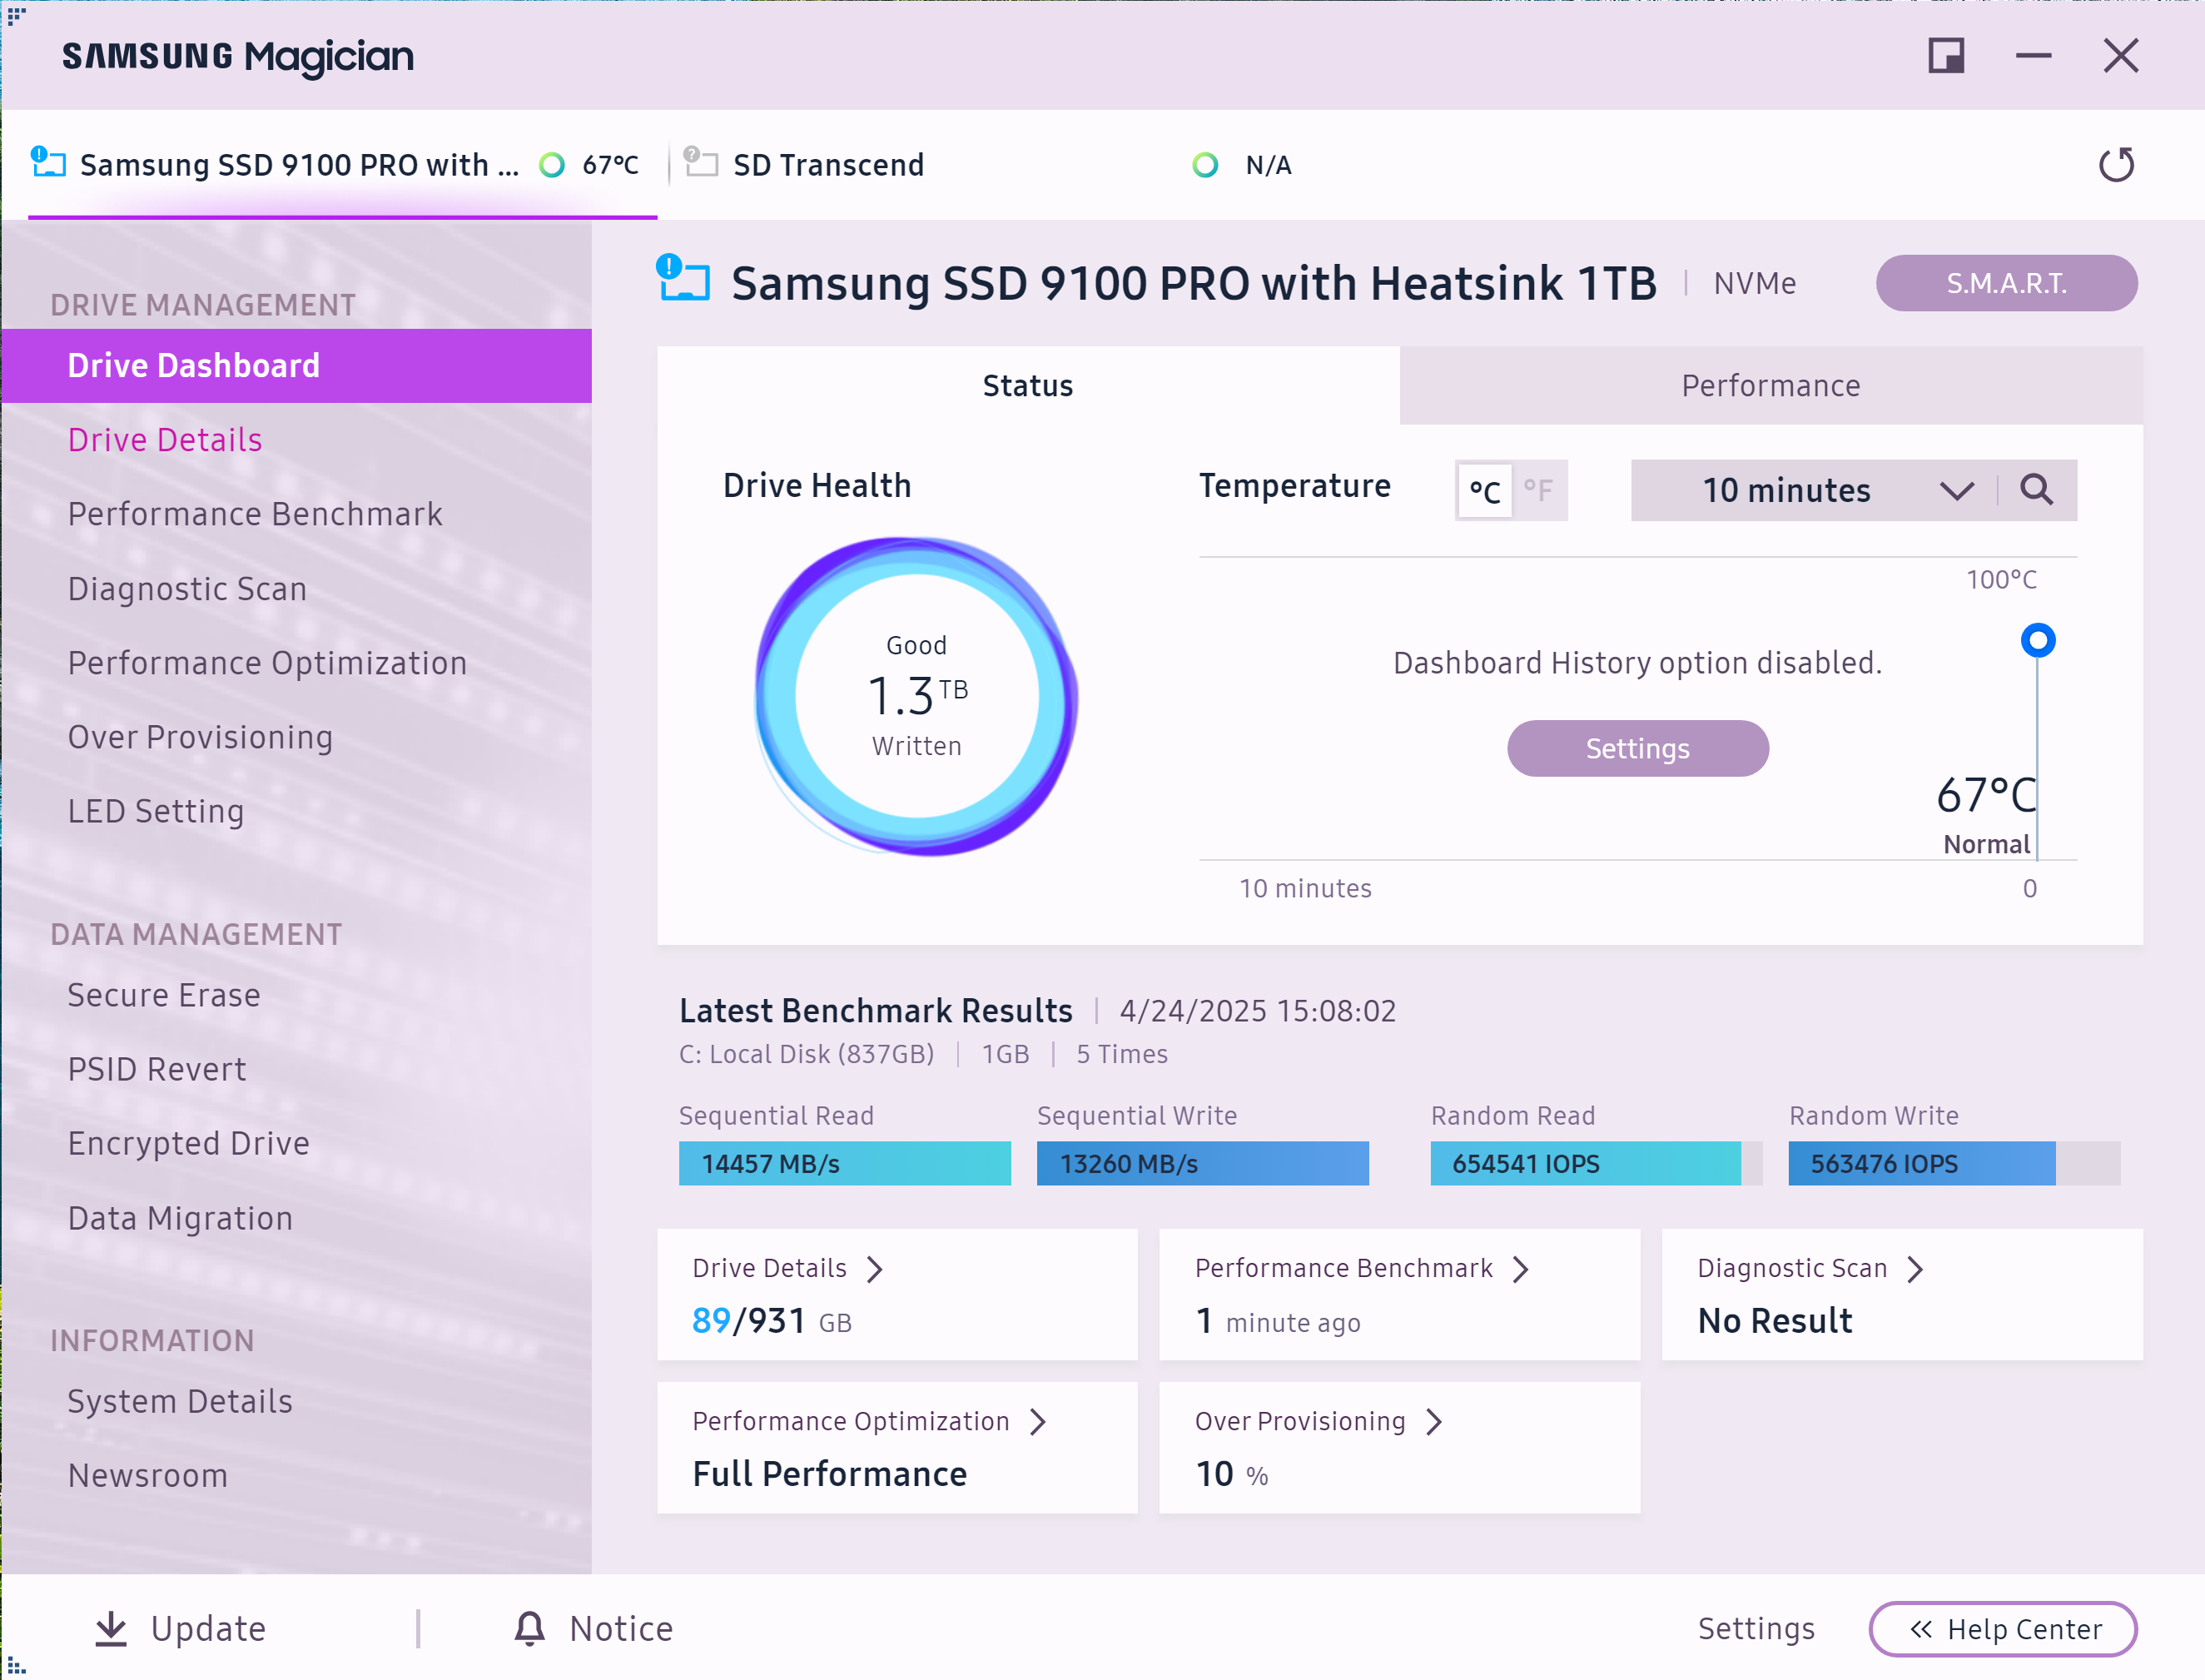Expand Performance Benchmark card chevron
The width and height of the screenshot is (2205, 1680).
point(1521,1269)
